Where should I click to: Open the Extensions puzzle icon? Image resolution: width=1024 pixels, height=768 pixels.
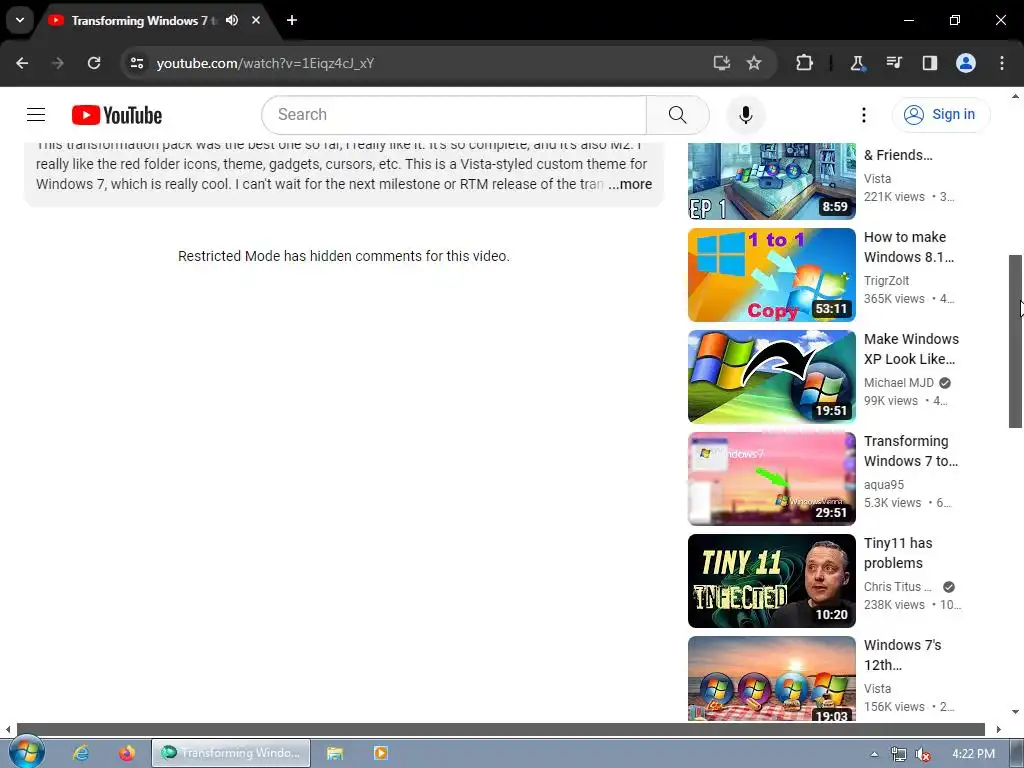coord(805,63)
